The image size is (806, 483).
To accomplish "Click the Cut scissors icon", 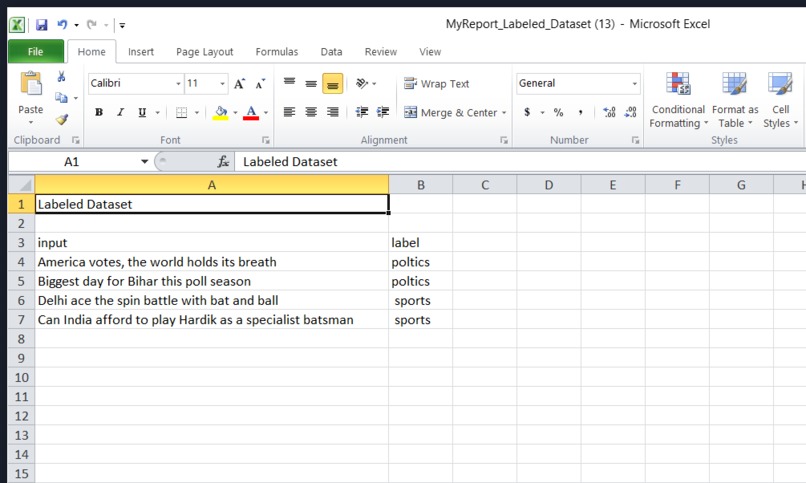I will [62, 77].
